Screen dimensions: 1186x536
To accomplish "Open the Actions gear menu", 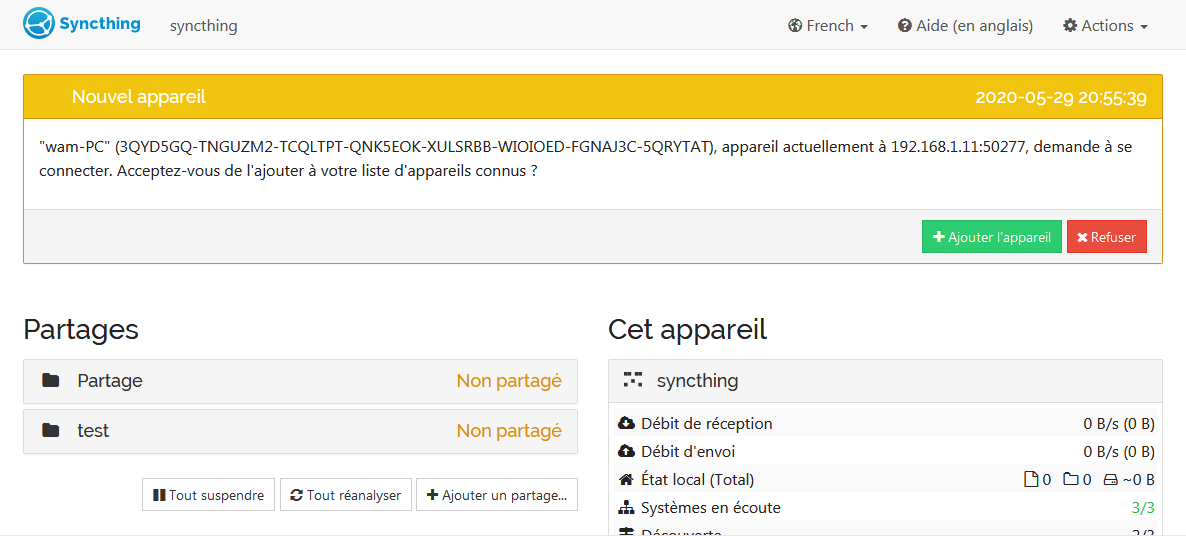I will [x=1105, y=26].
